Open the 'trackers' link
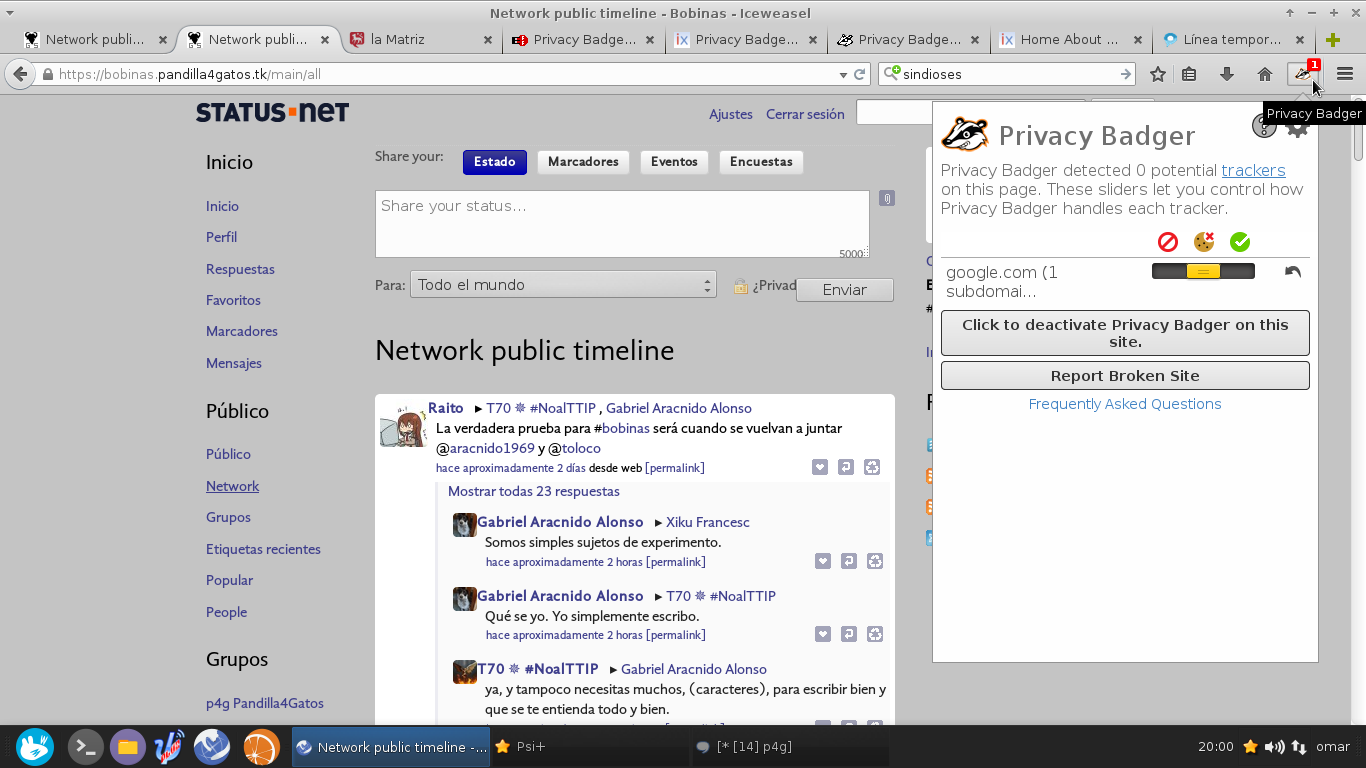The image size is (1366, 768). click(x=1253, y=171)
